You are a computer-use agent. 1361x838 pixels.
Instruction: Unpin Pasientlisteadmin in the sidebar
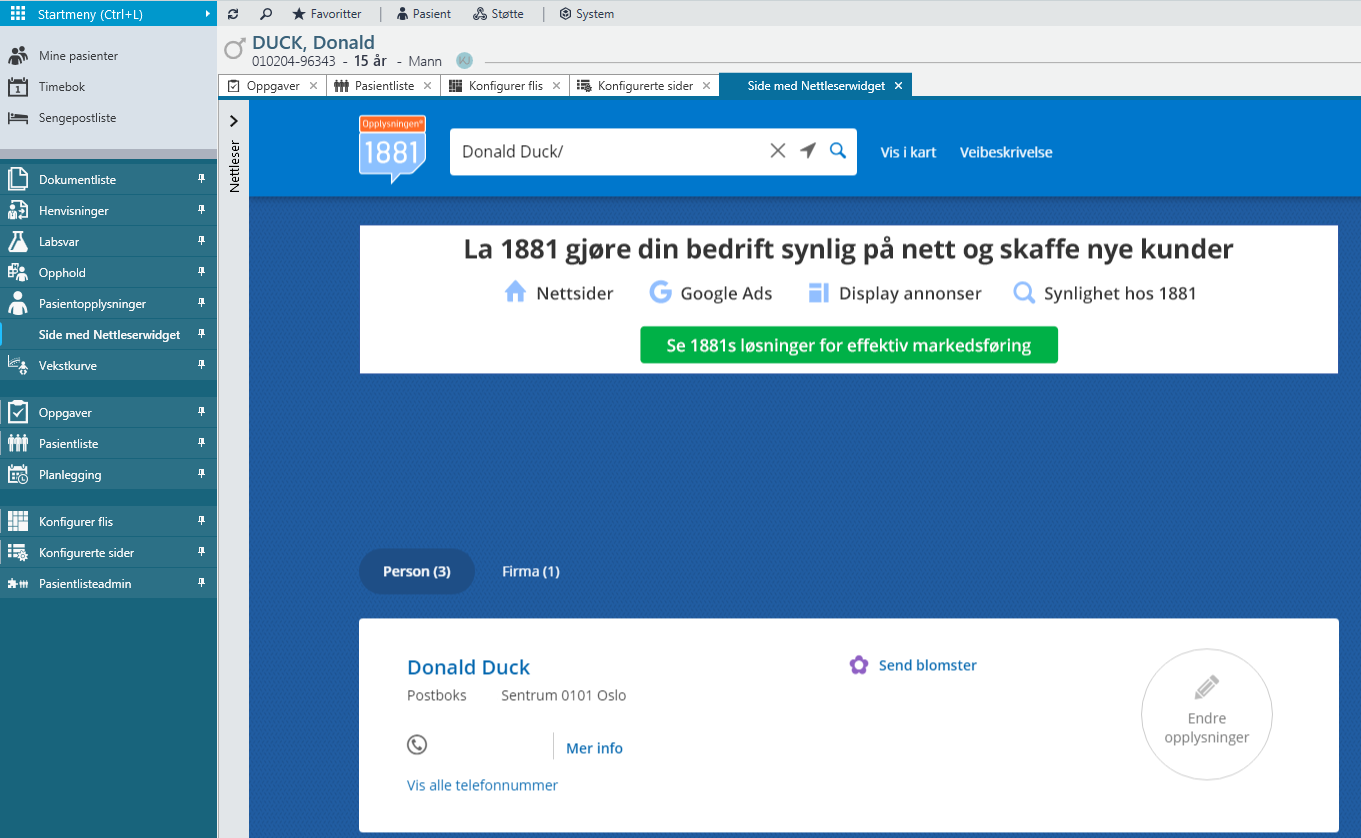point(201,583)
